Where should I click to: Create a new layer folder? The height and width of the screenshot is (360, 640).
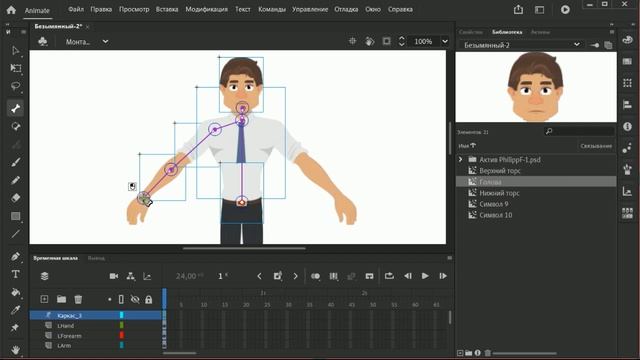pos(61,299)
